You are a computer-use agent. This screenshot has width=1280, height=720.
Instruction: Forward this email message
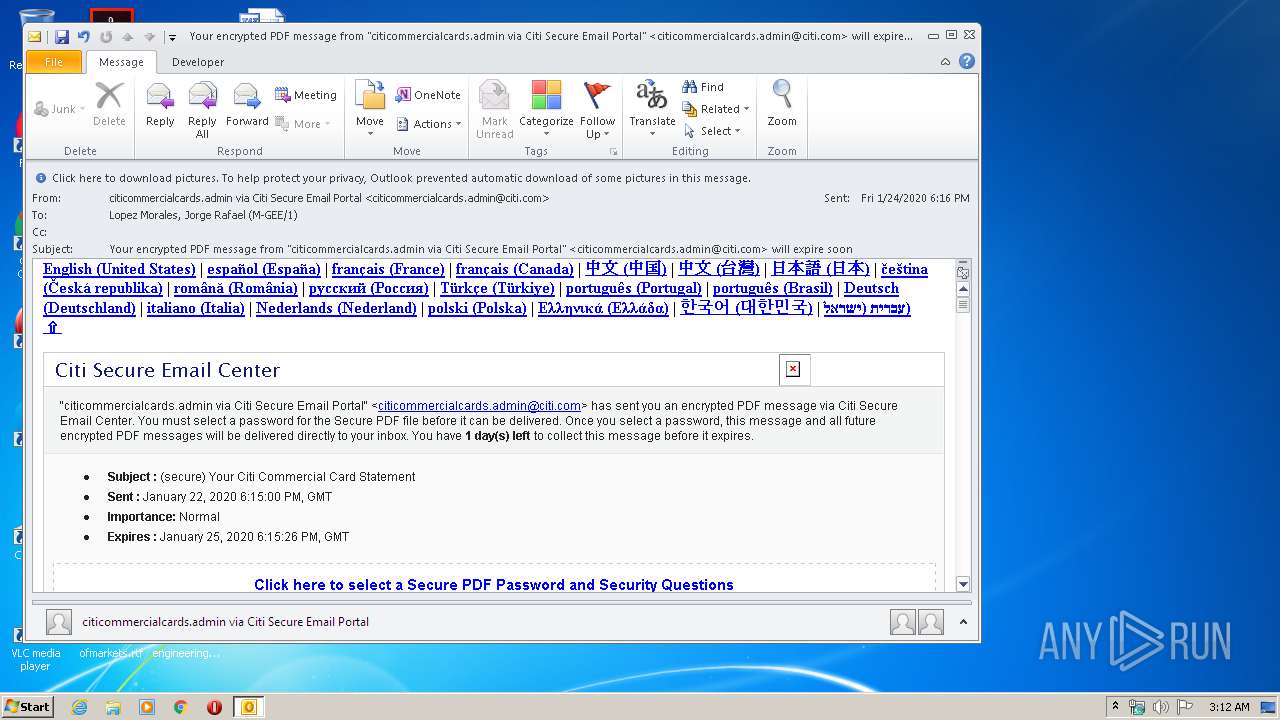tap(247, 107)
